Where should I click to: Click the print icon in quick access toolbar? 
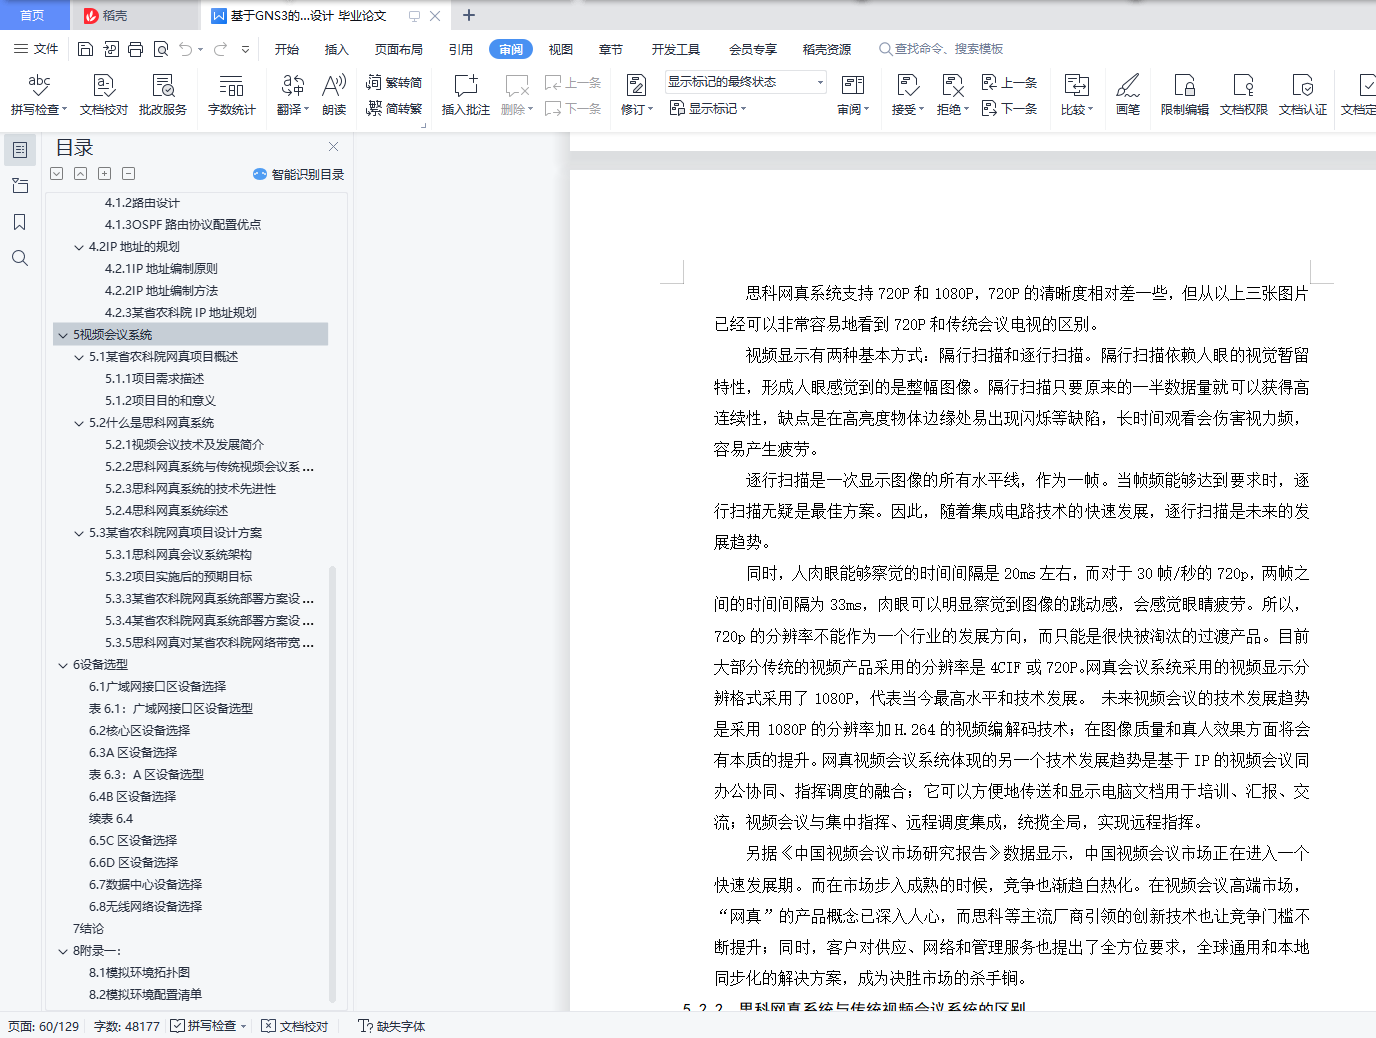[136, 49]
